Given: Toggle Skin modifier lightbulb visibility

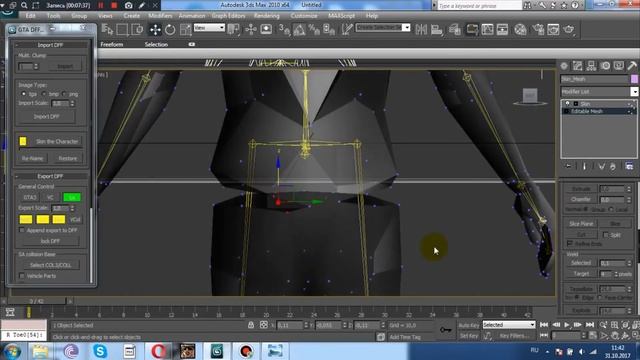Looking at the screenshot, I should tap(567, 104).
